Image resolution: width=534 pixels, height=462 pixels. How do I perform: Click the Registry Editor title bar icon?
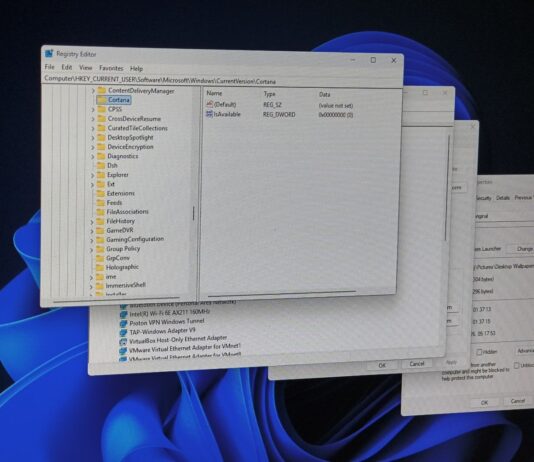49,53
